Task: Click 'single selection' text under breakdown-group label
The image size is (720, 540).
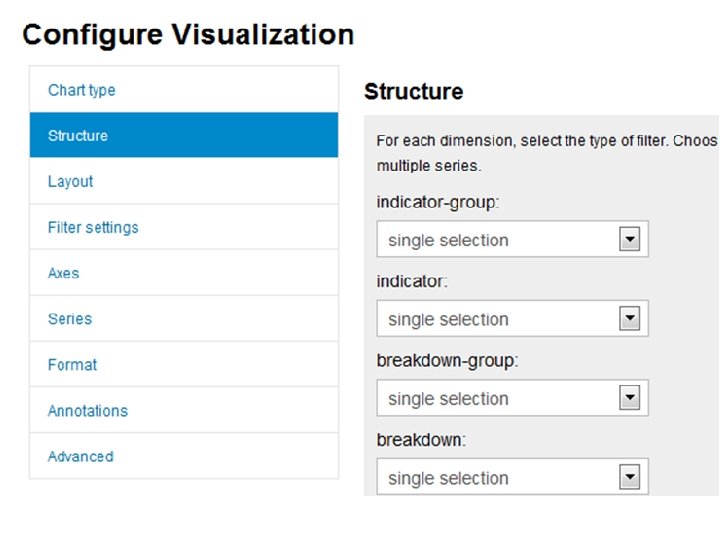Action: click(448, 399)
